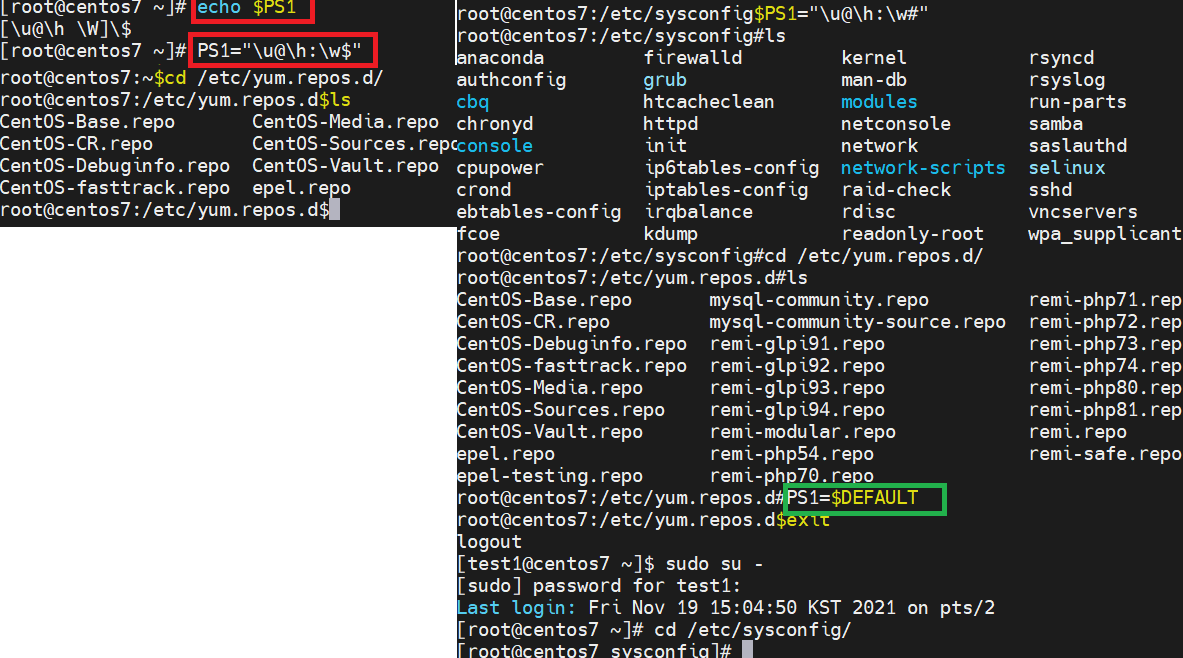The height and width of the screenshot is (658, 1183).
Task: Click the 'remi.repo' file name
Action: (x=1077, y=432)
